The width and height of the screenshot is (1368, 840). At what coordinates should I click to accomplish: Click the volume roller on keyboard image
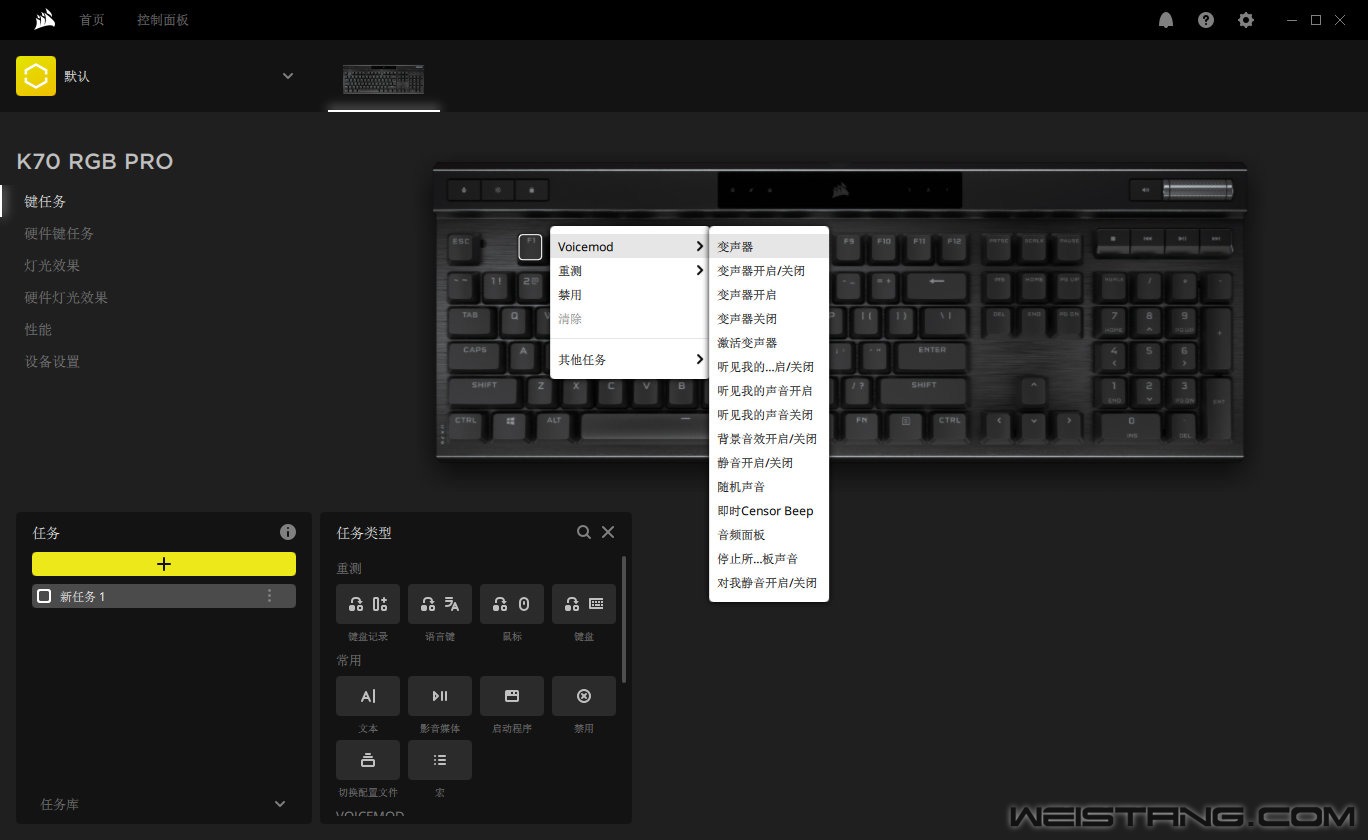[1198, 190]
